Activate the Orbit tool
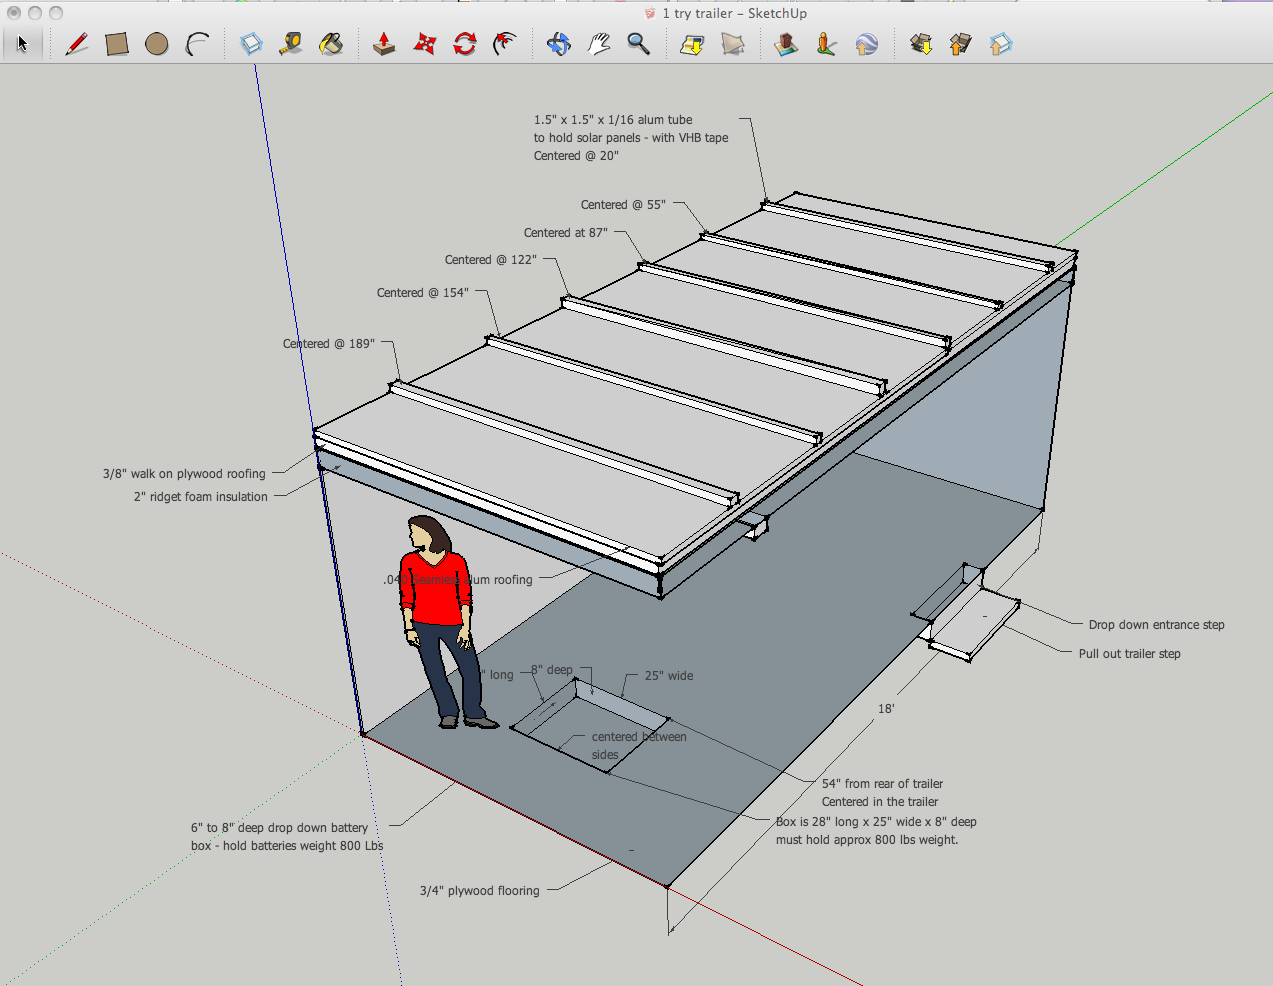This screenshot has height=986, width=1273. pyautogui.click(x=559, y=44)
